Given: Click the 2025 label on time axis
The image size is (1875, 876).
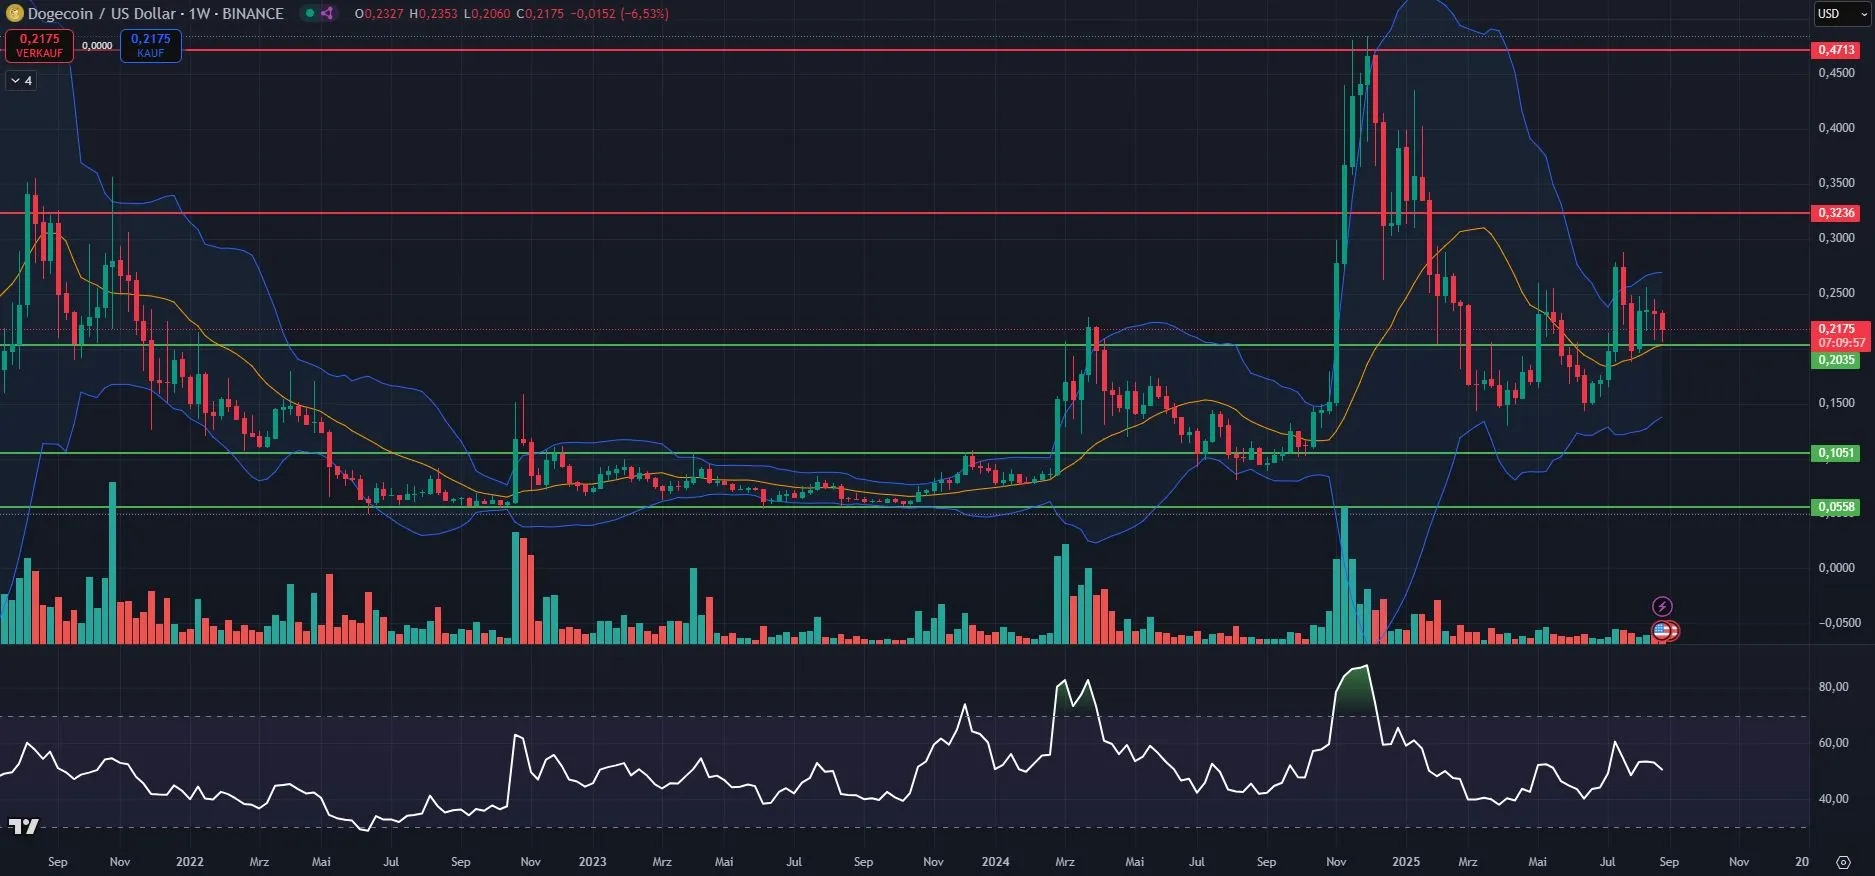Looking at the screenshot, I should point(1406,862).
